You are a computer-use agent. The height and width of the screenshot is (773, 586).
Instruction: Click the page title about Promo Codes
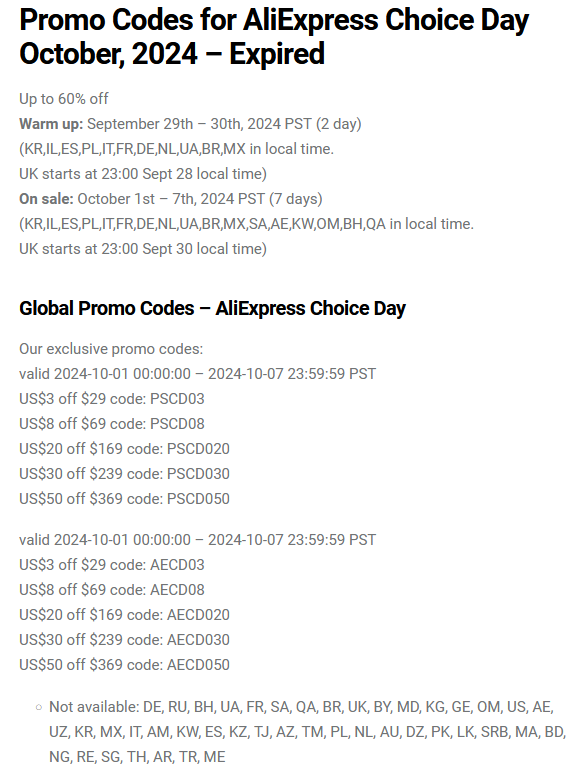pos(274,37)
